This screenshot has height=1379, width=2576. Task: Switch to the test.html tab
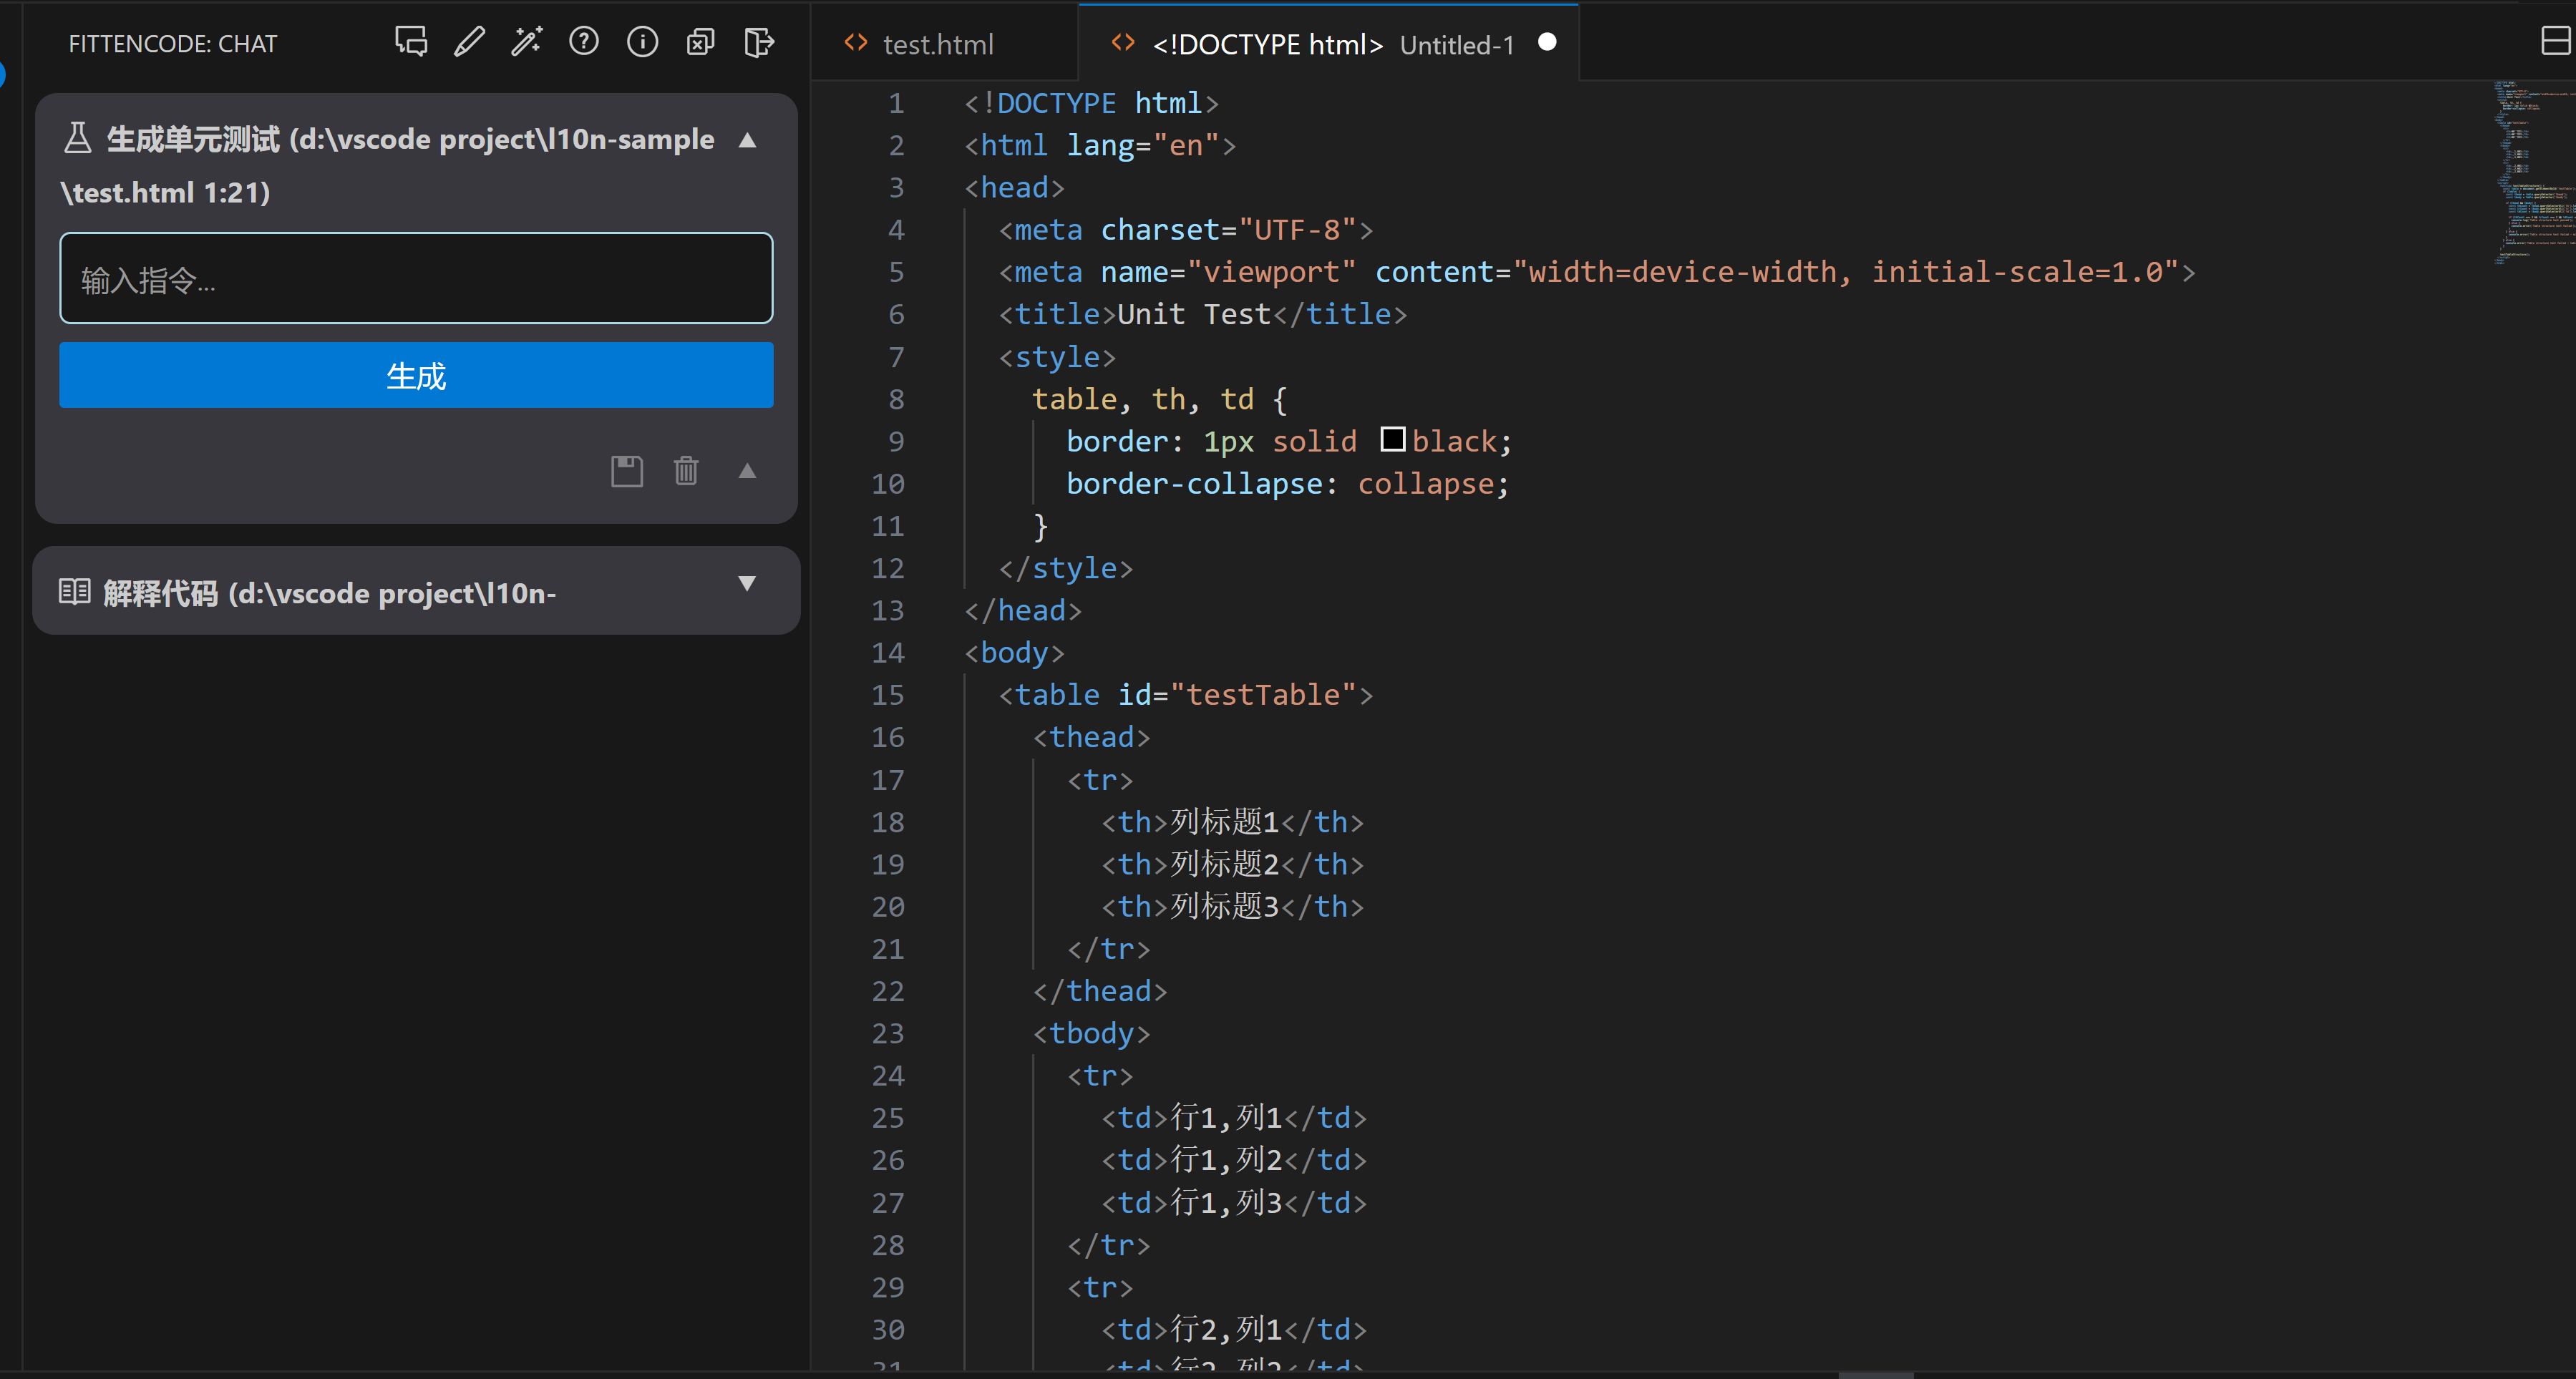[938, 43]
